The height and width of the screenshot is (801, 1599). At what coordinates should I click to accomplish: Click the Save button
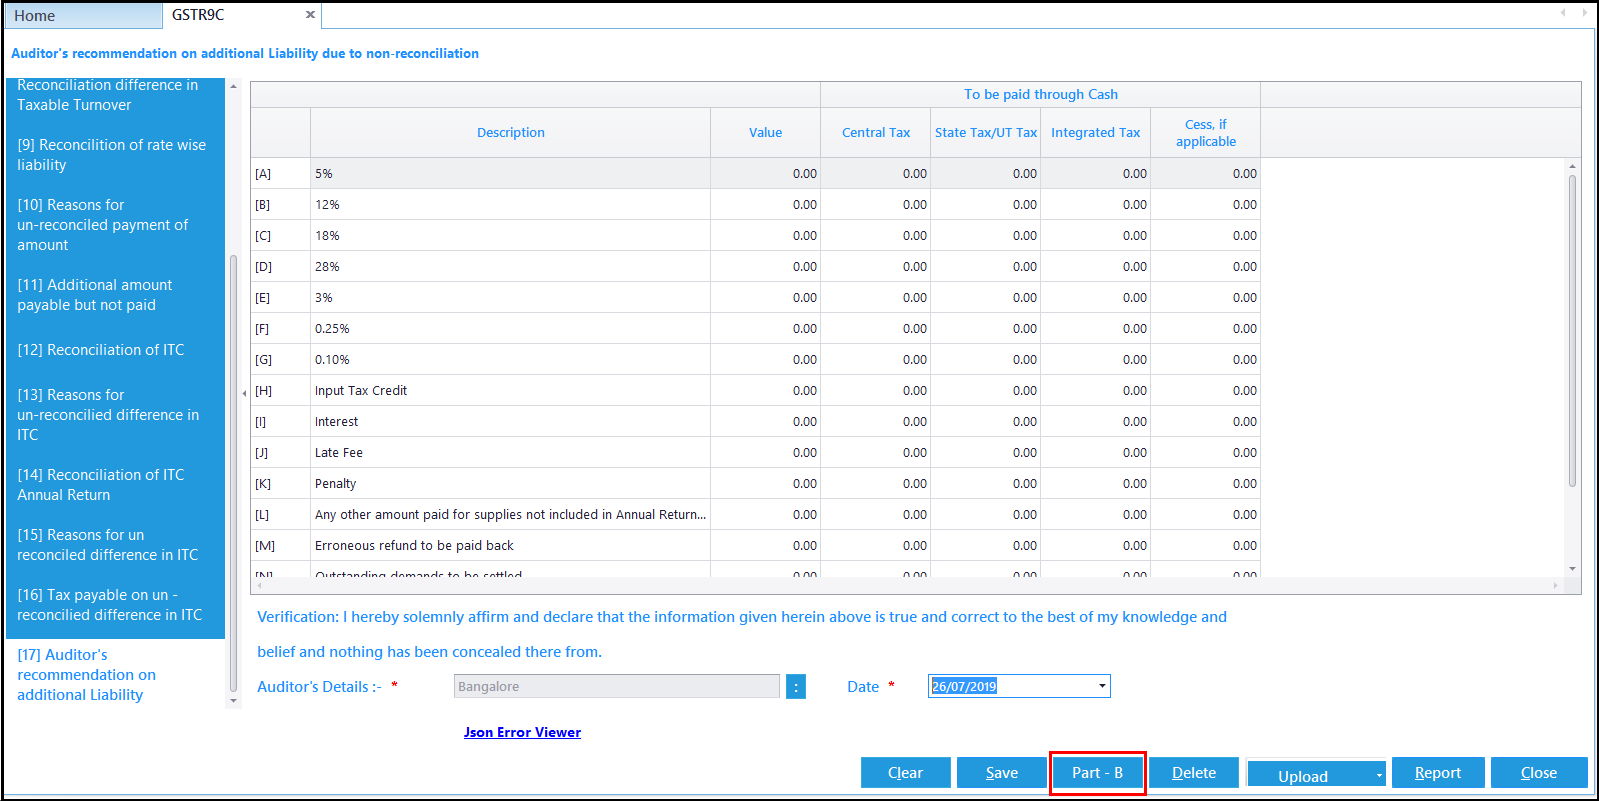(x=1001, y=773)
